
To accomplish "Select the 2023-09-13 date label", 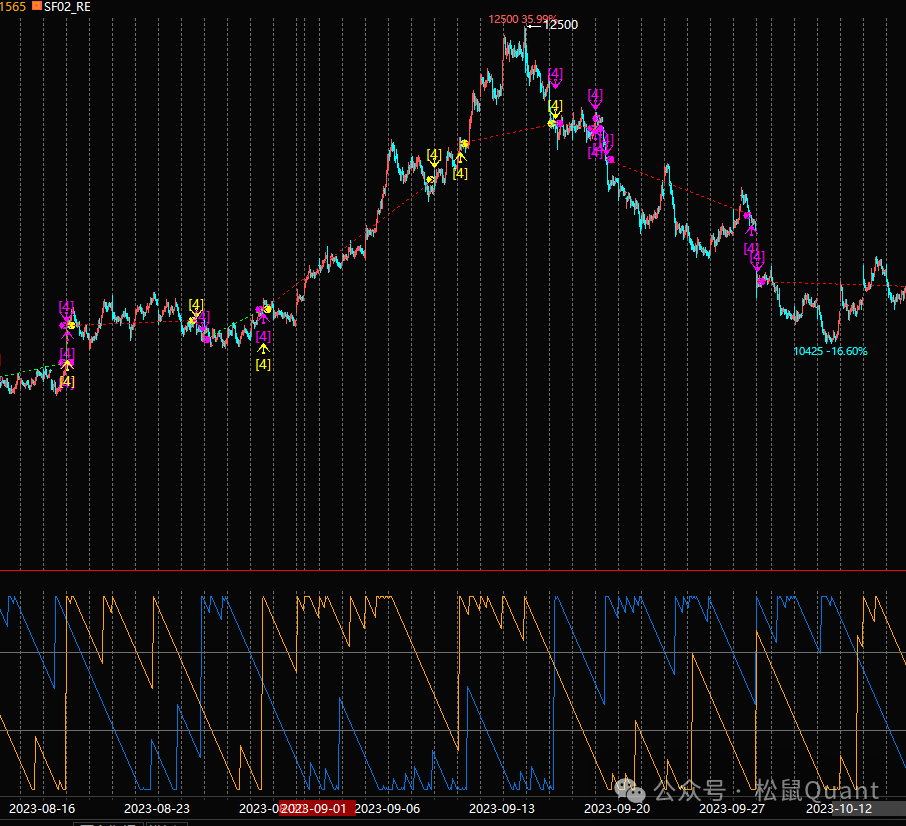I will pyautogui.click(x=502, y=808).
